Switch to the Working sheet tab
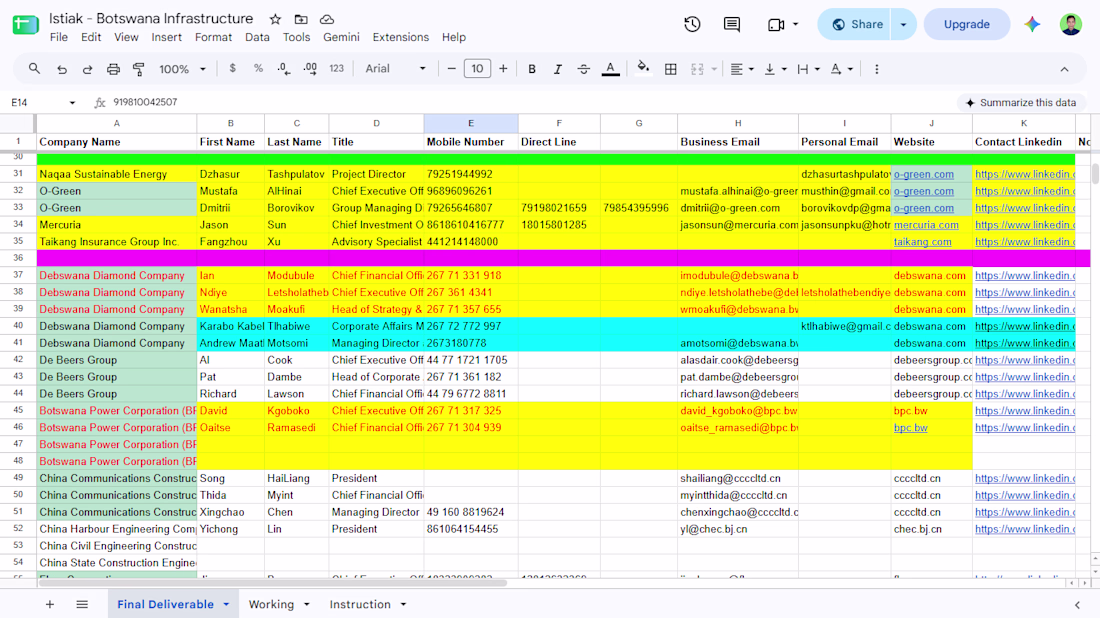This screenshot has height=618, width=1100. 271,604
